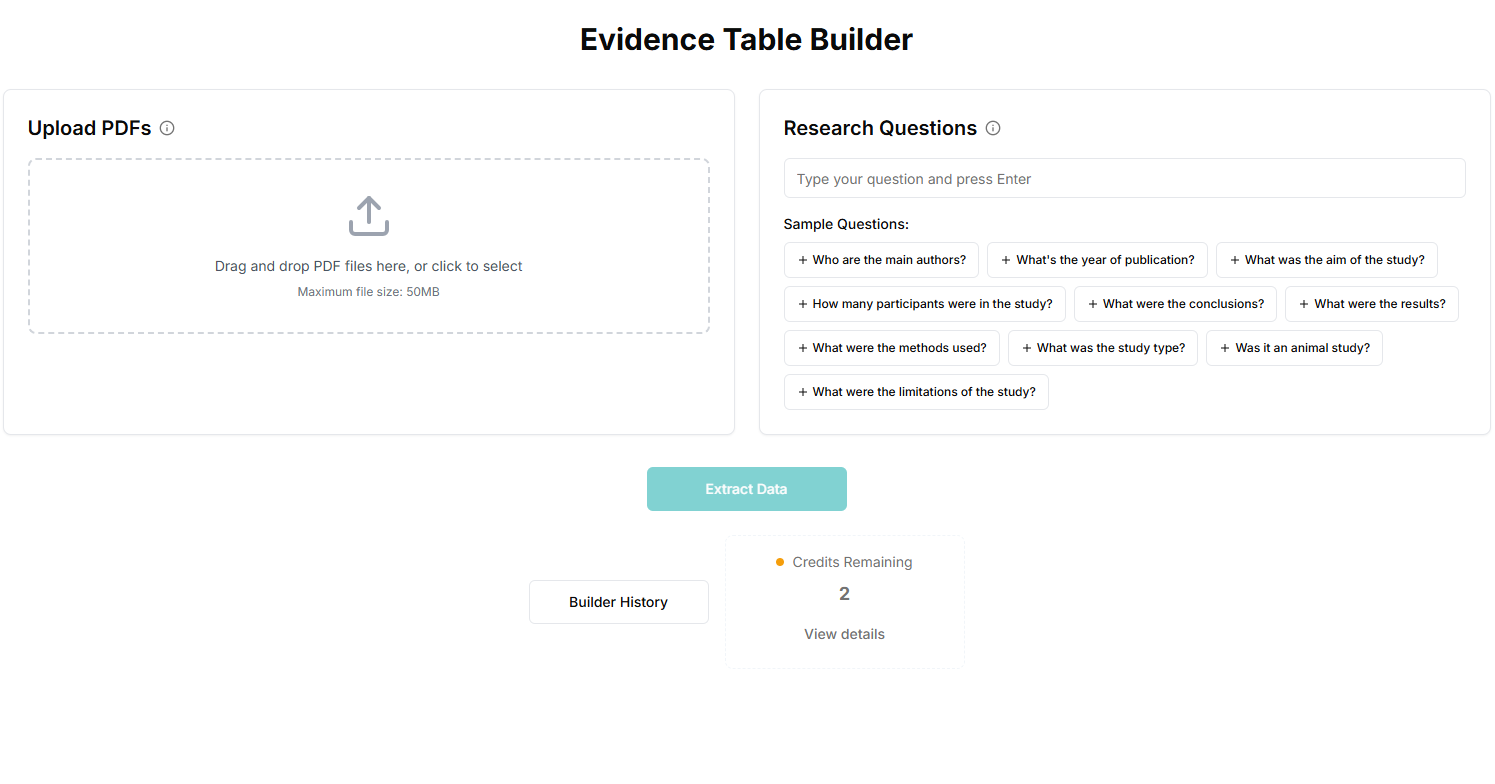Add the 'What were the methods used?' question

pyautogui.click(x=892, y=348)
